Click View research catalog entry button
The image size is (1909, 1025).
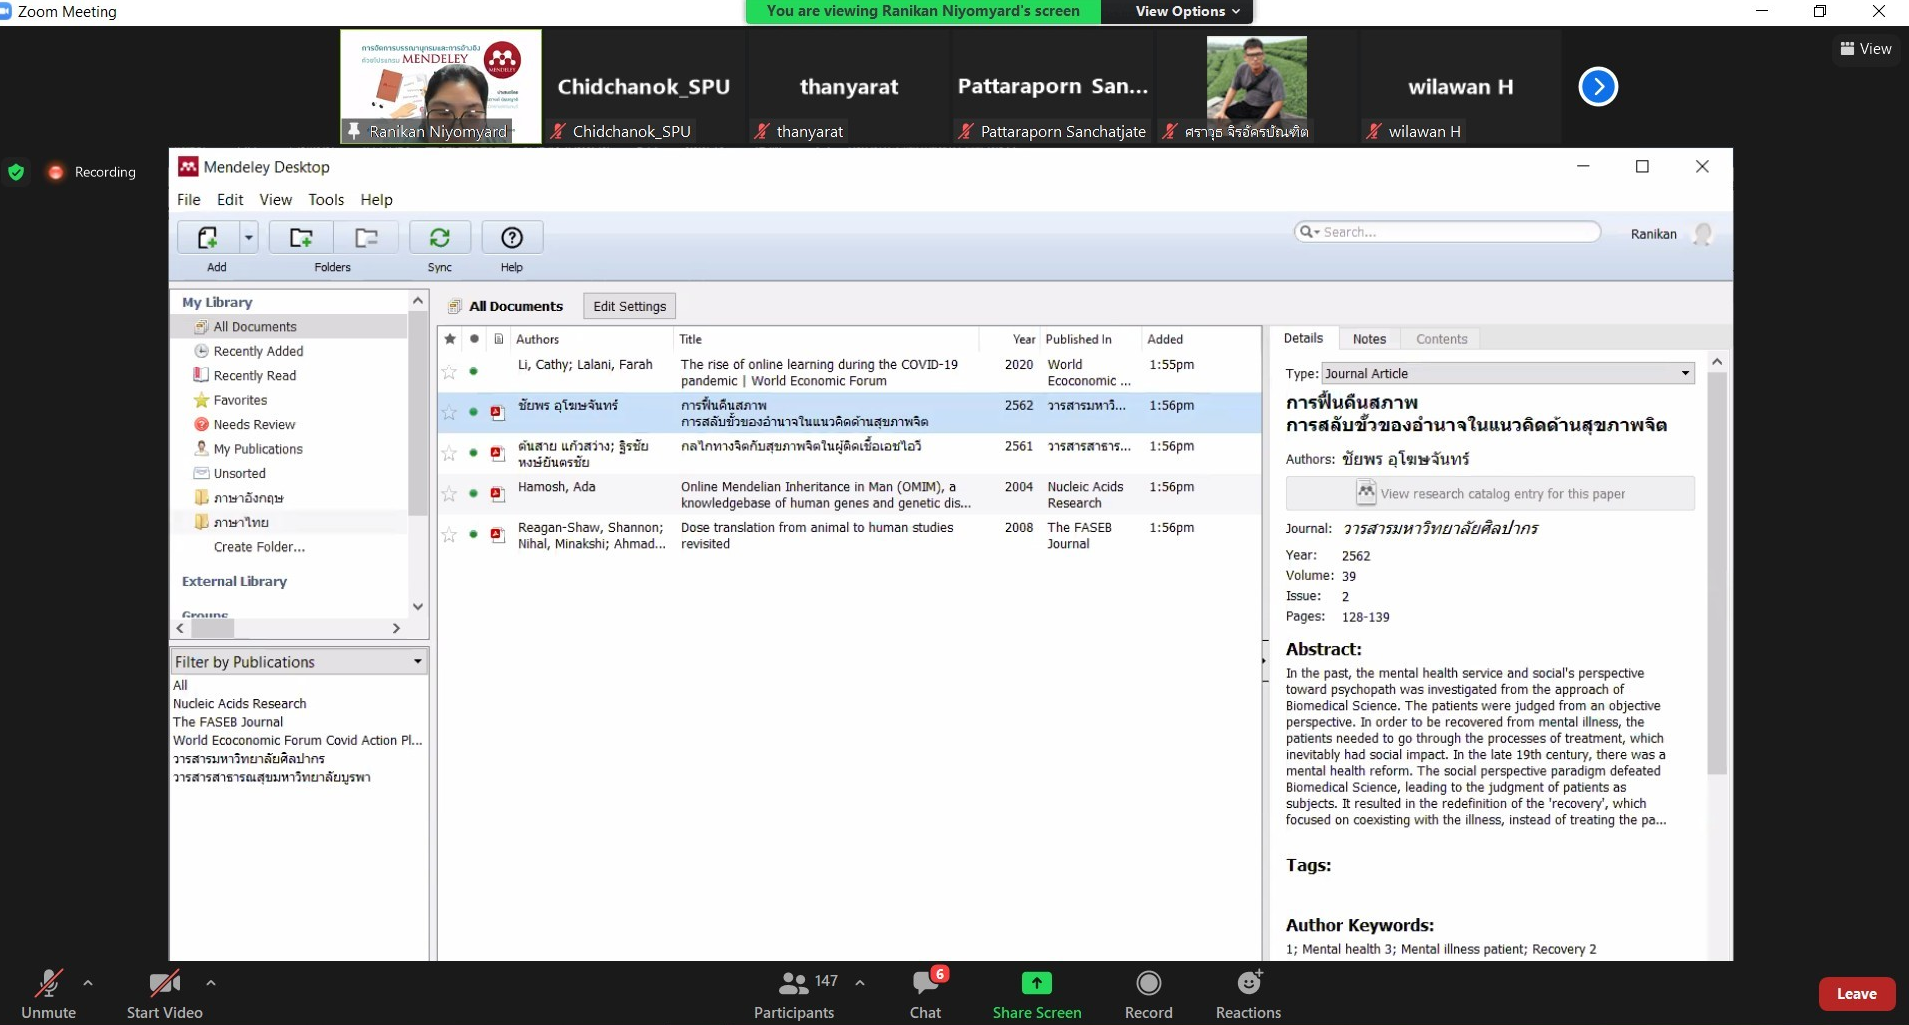click(x=1490, y=494)
